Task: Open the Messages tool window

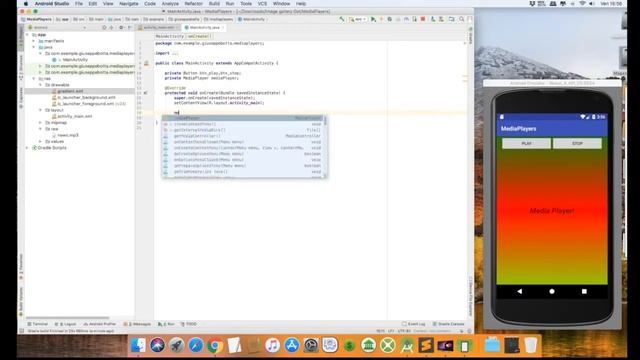Action: click(x=138, y=324)
